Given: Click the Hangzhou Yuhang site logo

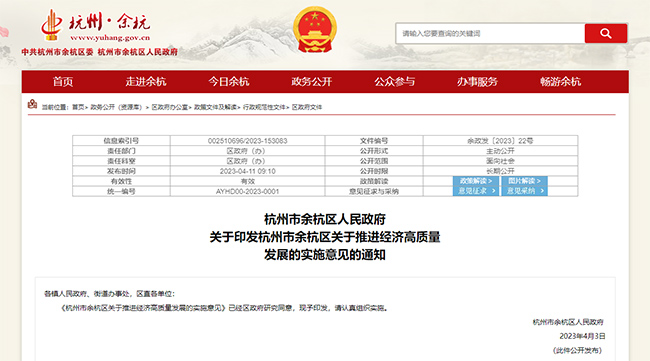Looking at the screenshot, I should pyautogui.click(x=96, y=26).
